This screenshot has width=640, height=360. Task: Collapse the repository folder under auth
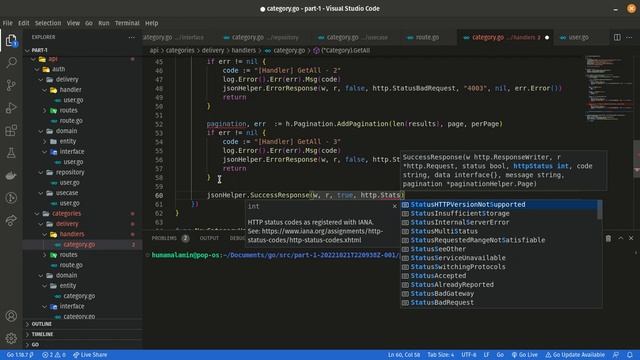coord(70,172)
